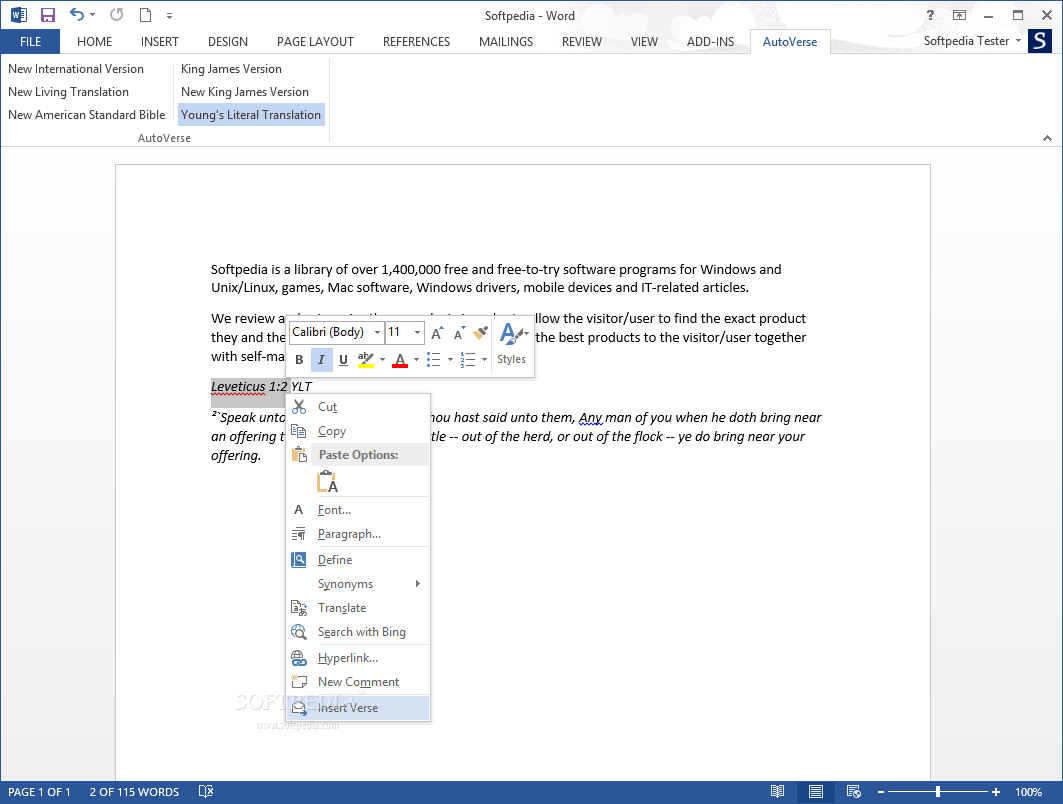Apply yellow text highlight color

pos(366,360)
